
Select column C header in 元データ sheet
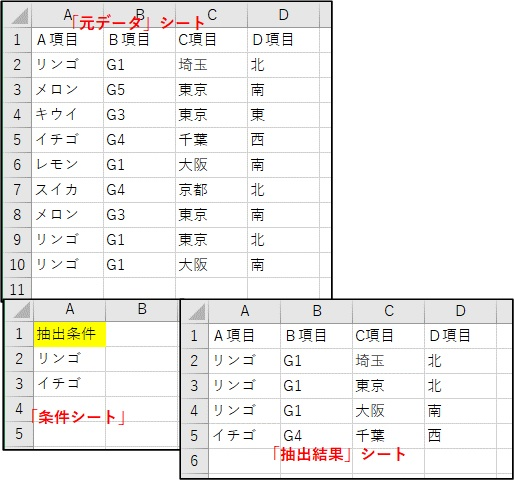click(212, 16)
